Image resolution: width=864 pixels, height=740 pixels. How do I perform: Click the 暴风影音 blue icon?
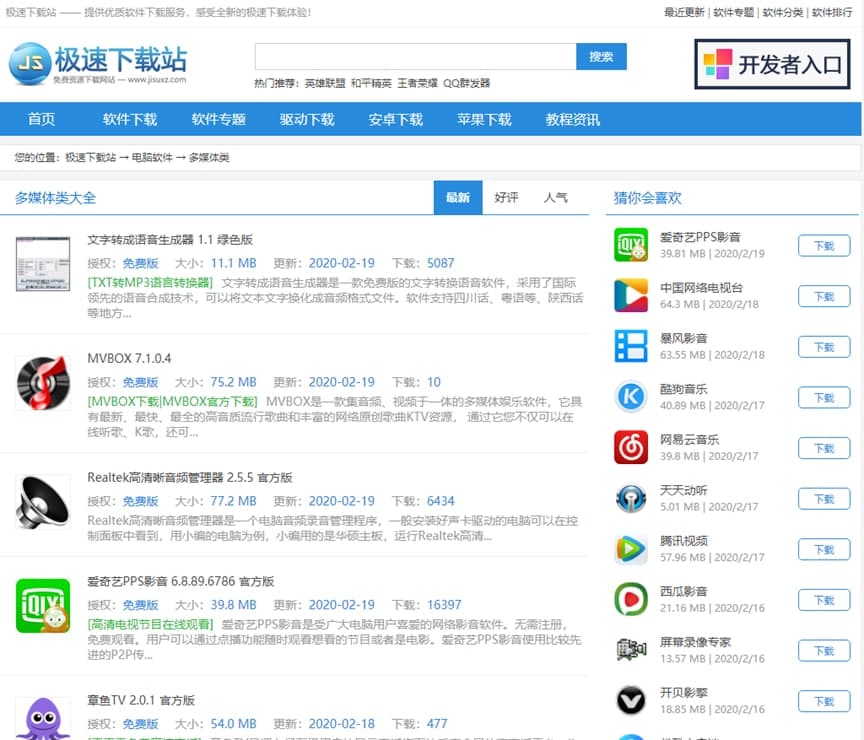[x=631, y=346]
